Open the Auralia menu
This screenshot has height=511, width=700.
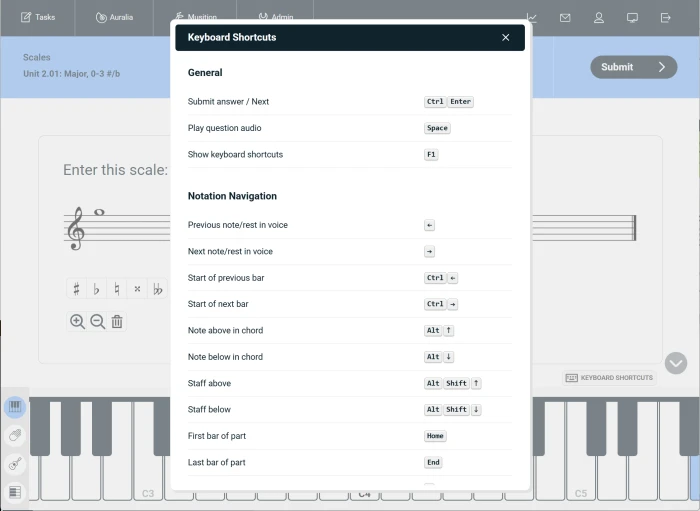point(114,17)
